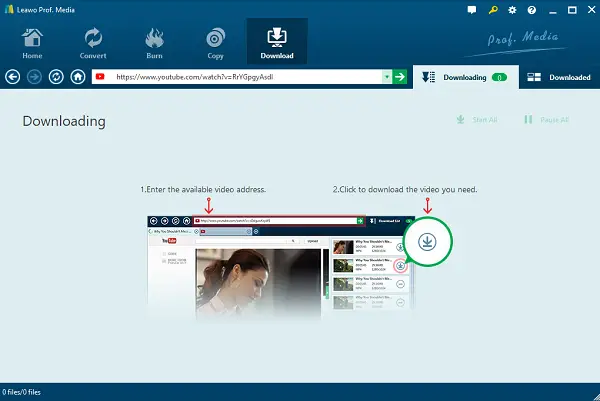Open the help question mark
The image size is (600, 401).
coord(532,10)
